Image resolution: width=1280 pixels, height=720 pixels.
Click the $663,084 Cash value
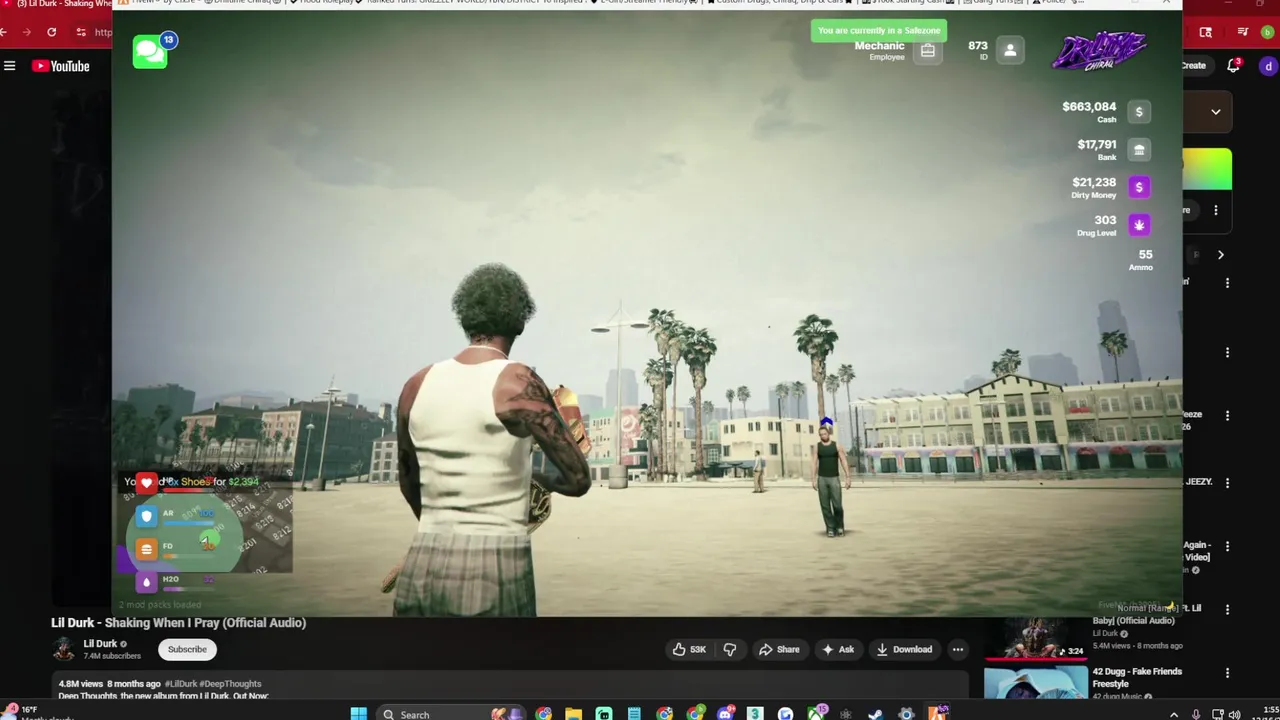(1089, 107)
